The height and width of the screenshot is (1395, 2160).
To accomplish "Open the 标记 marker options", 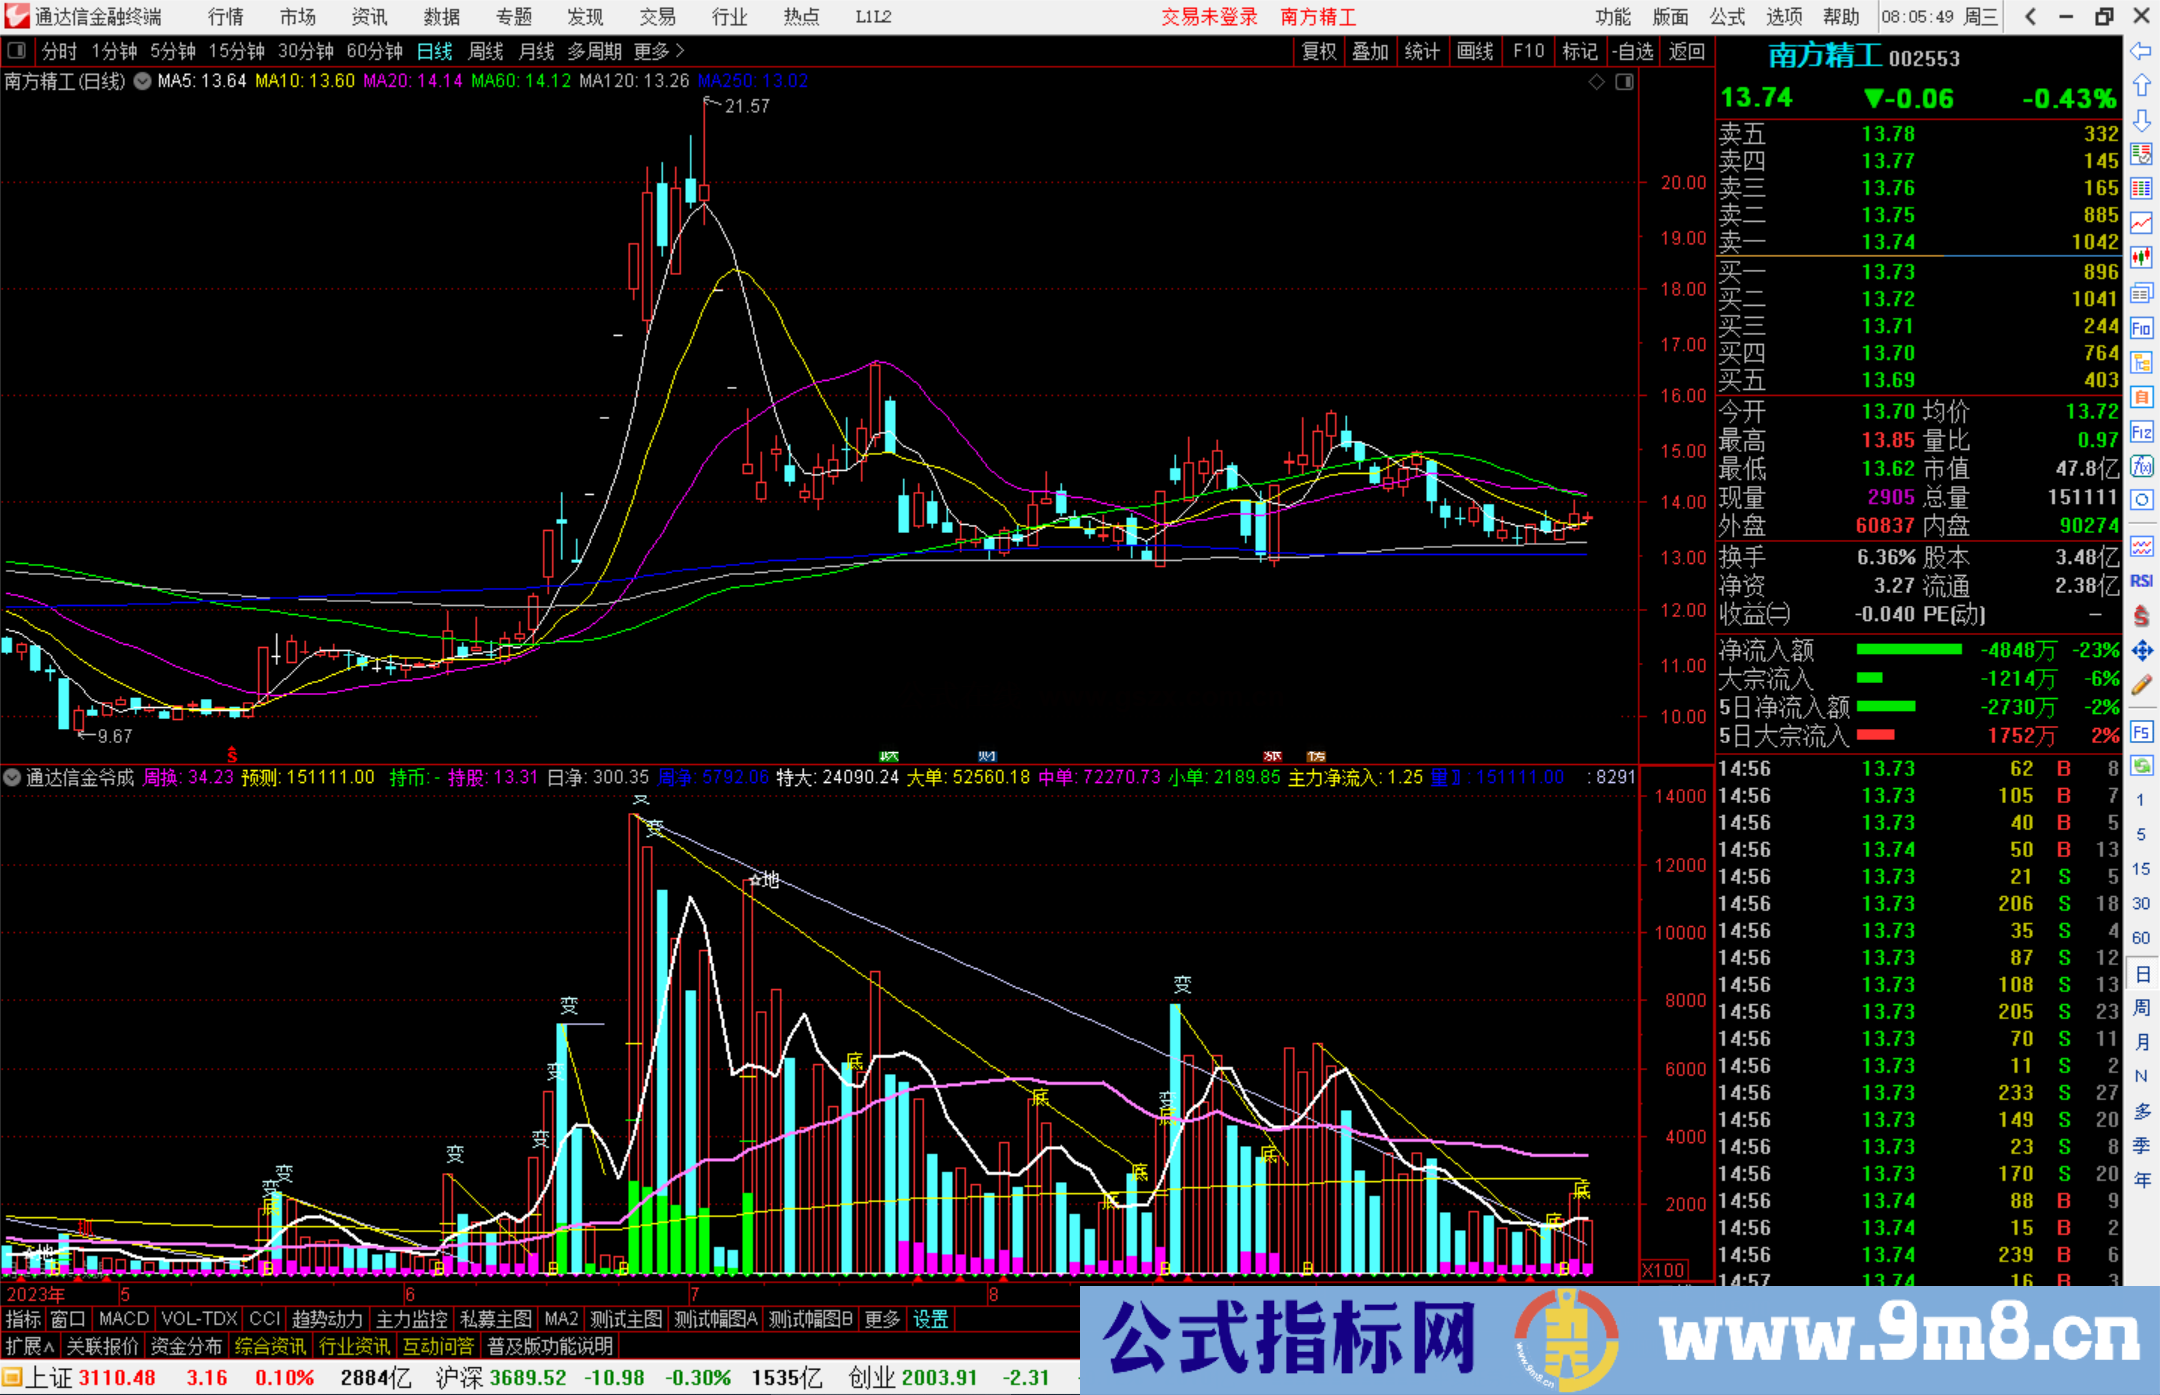I will pos(1580,51).
